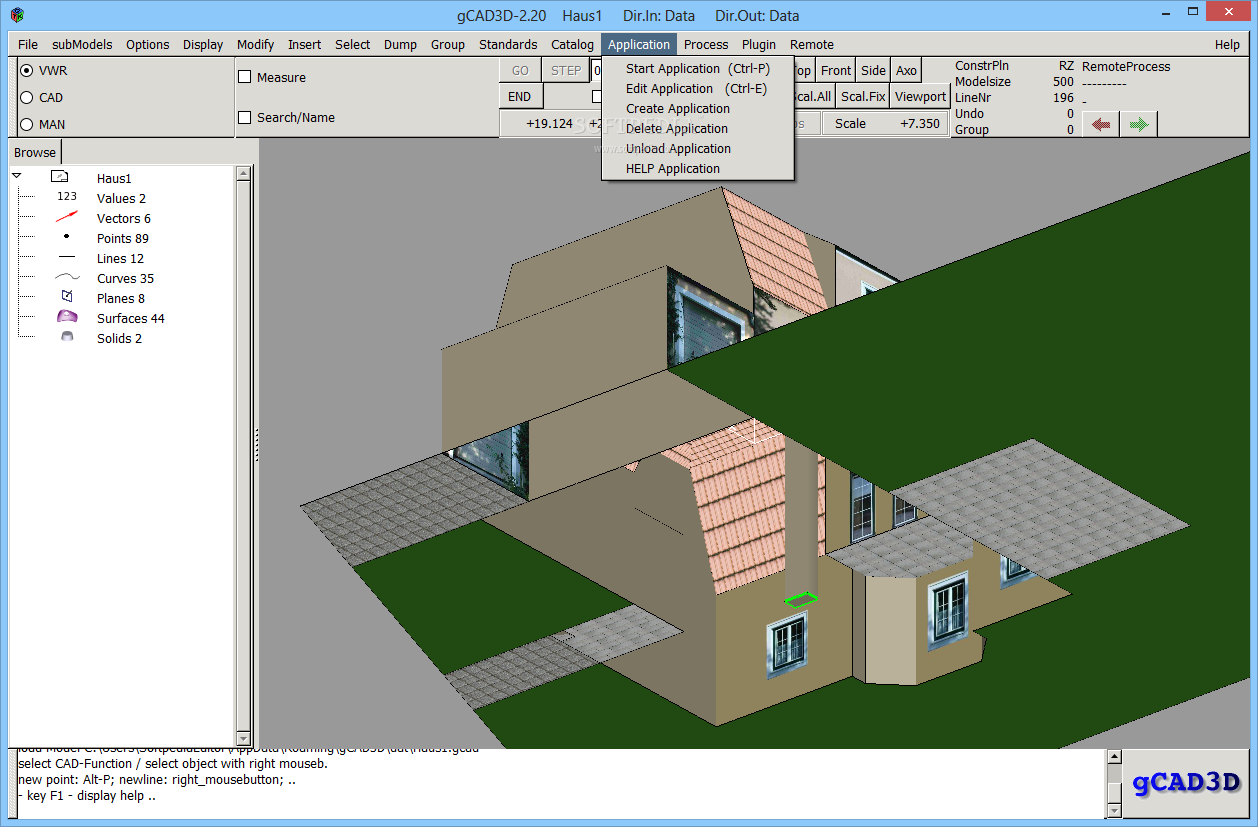The width and height of the screenshot is (1258, 827).
Task: Click the red undo arrow icon
Action: pyautogui.click(x=1100, y=124)
